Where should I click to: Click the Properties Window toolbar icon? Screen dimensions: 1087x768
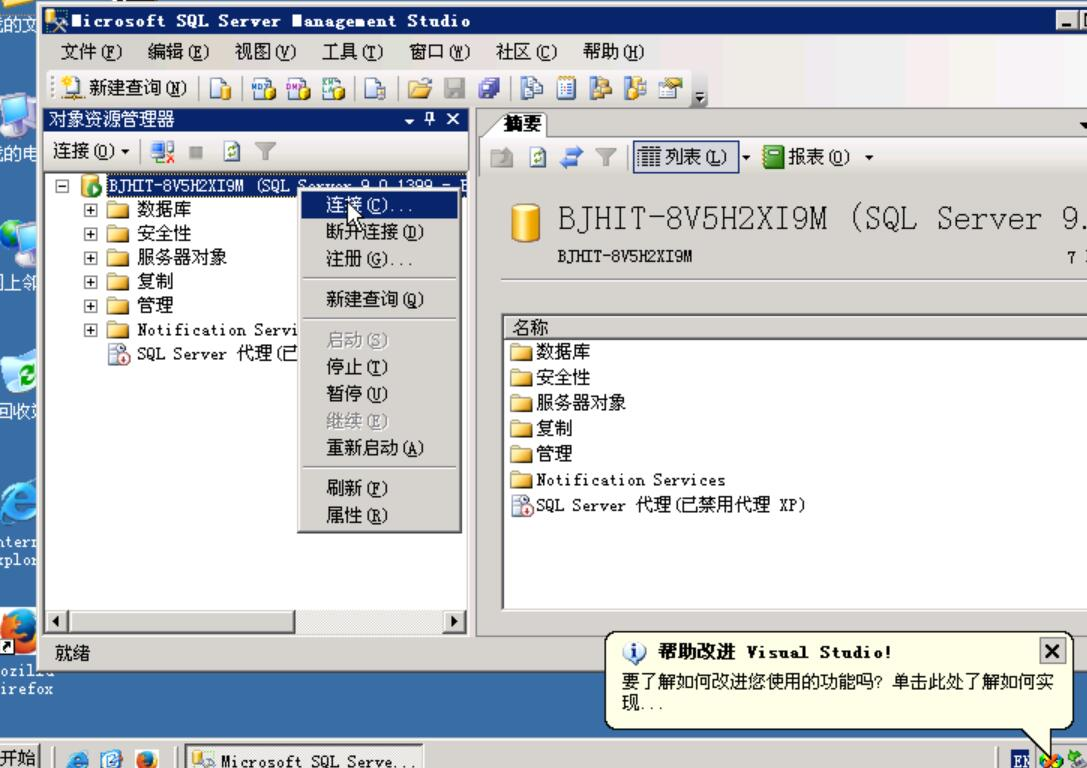click(670, 88)
